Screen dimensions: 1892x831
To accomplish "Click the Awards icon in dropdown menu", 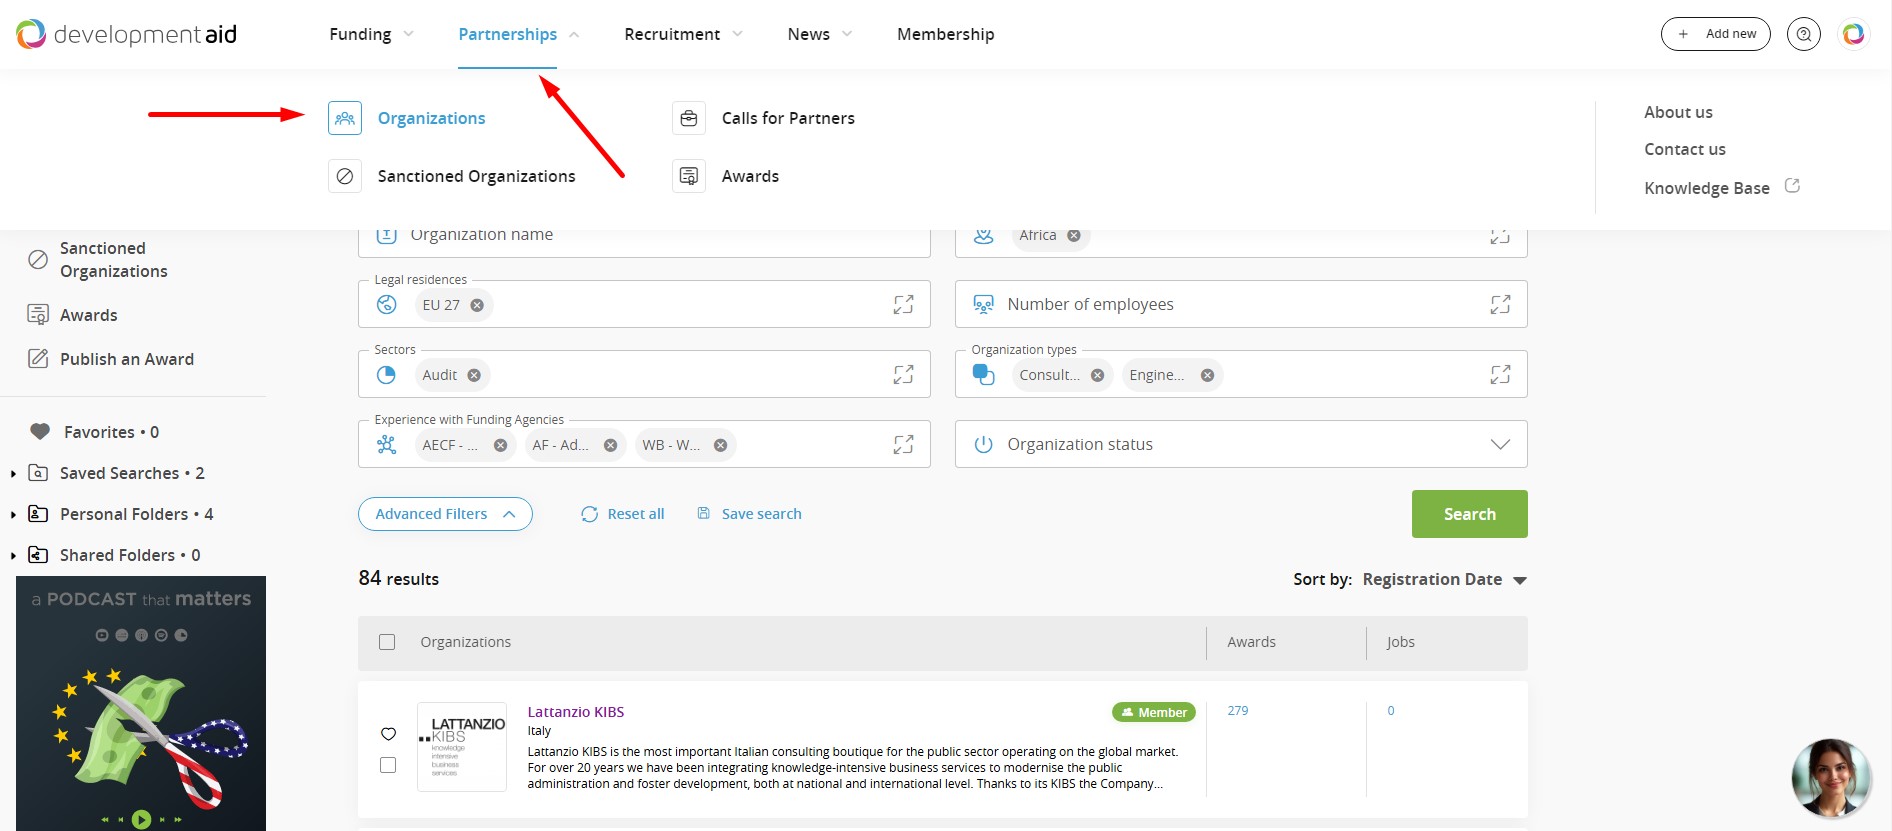I will [x=689, y=176].
